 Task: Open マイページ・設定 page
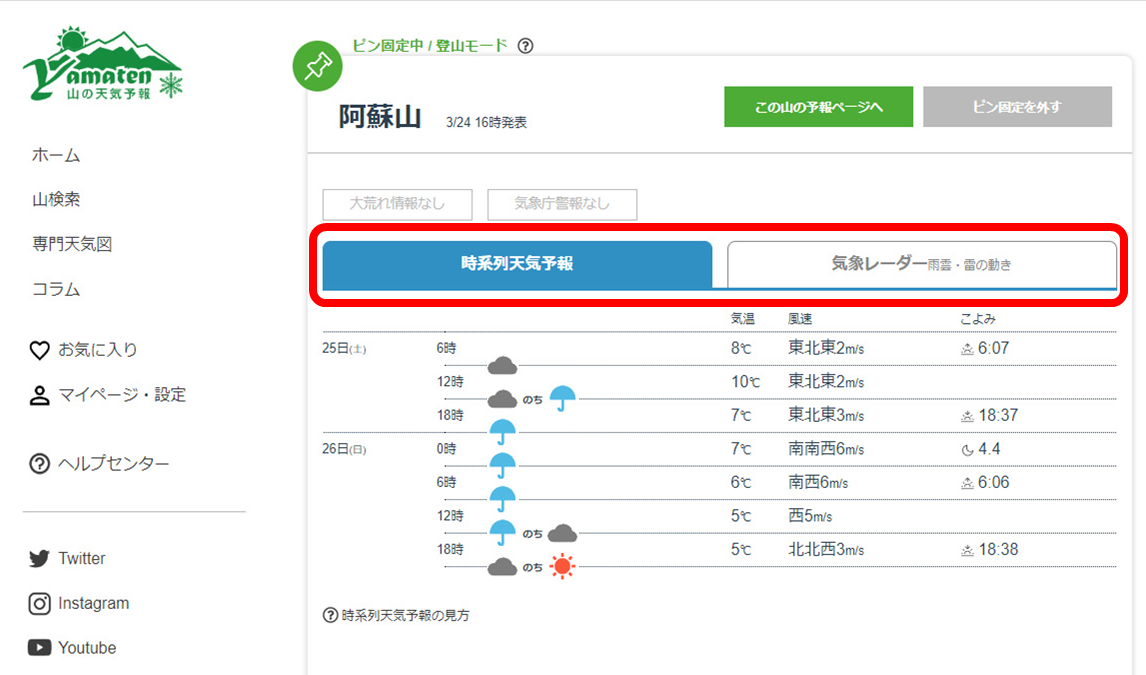(x=122, y=395)
